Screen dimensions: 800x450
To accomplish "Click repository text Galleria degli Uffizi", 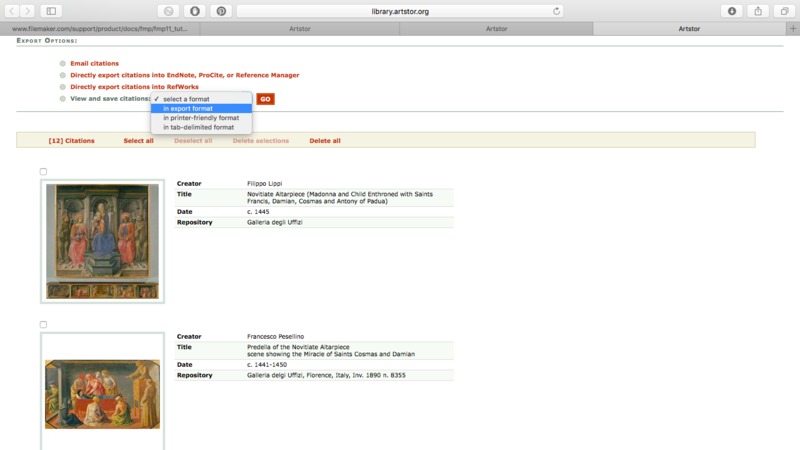I will (274, 222).
